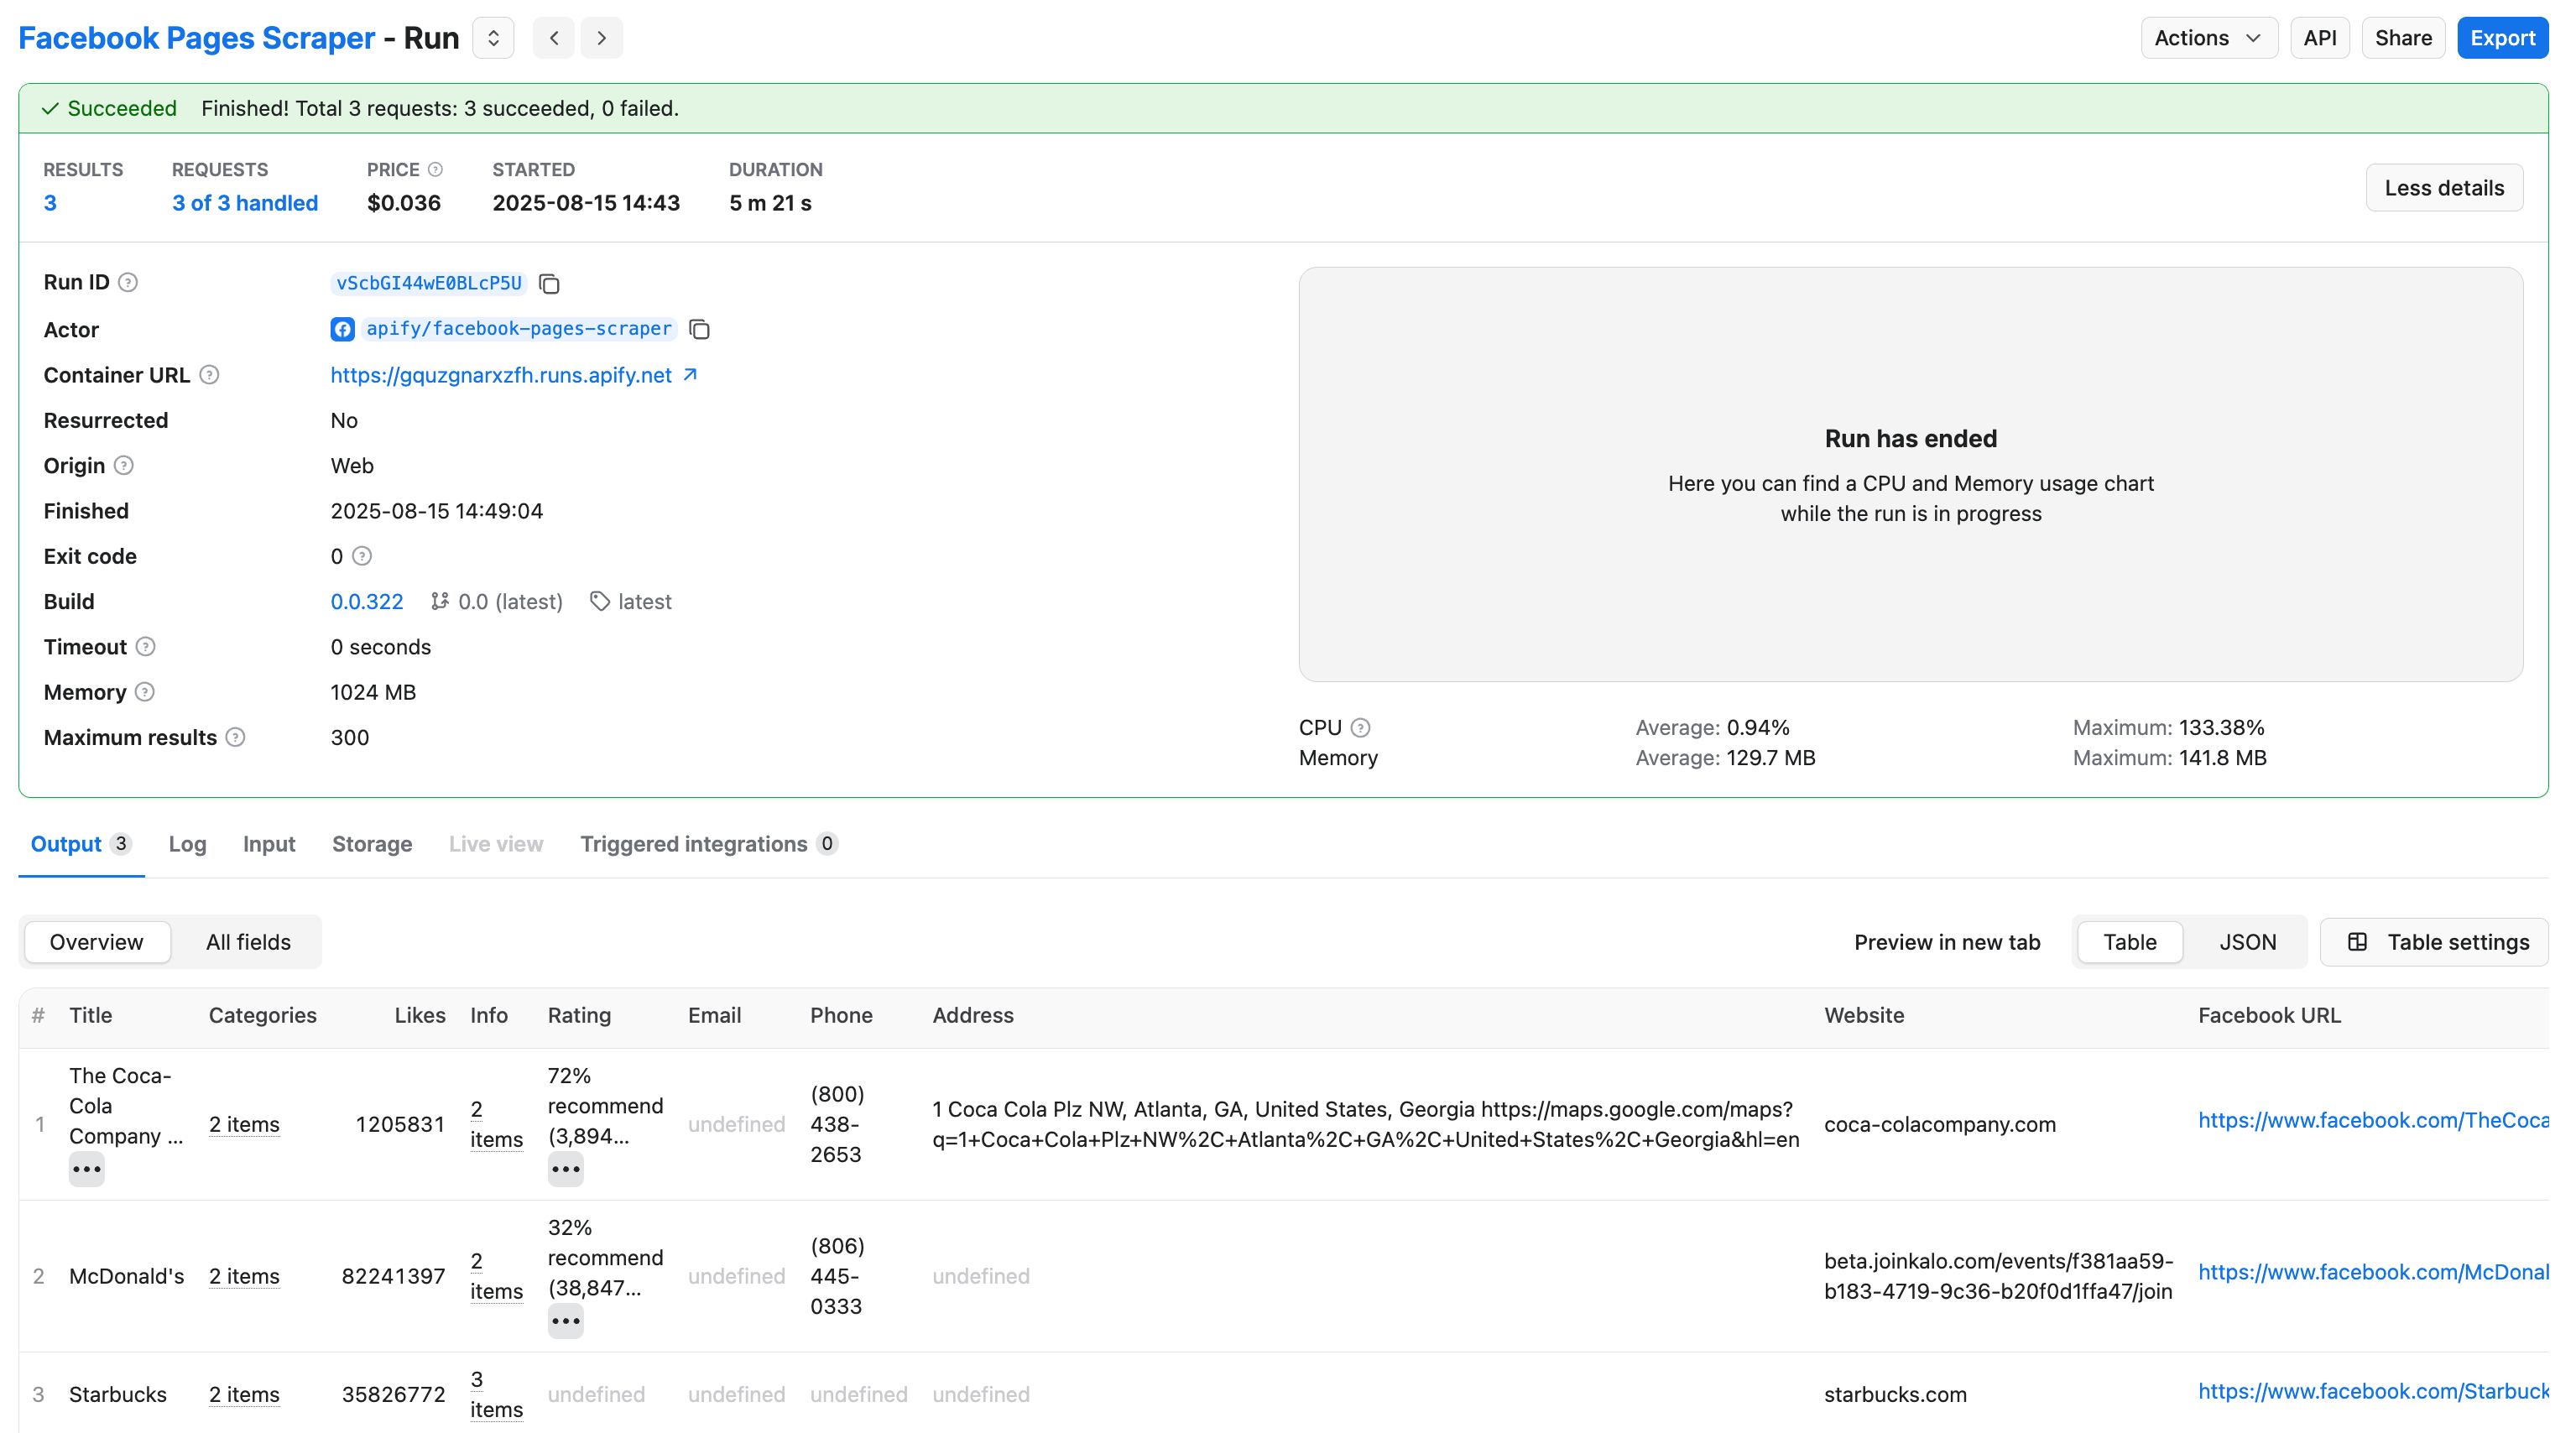Viewport: 2576px width, 1433px height.
Task: Copy the Run ID using the copy icon
Action: pos(549,283)
